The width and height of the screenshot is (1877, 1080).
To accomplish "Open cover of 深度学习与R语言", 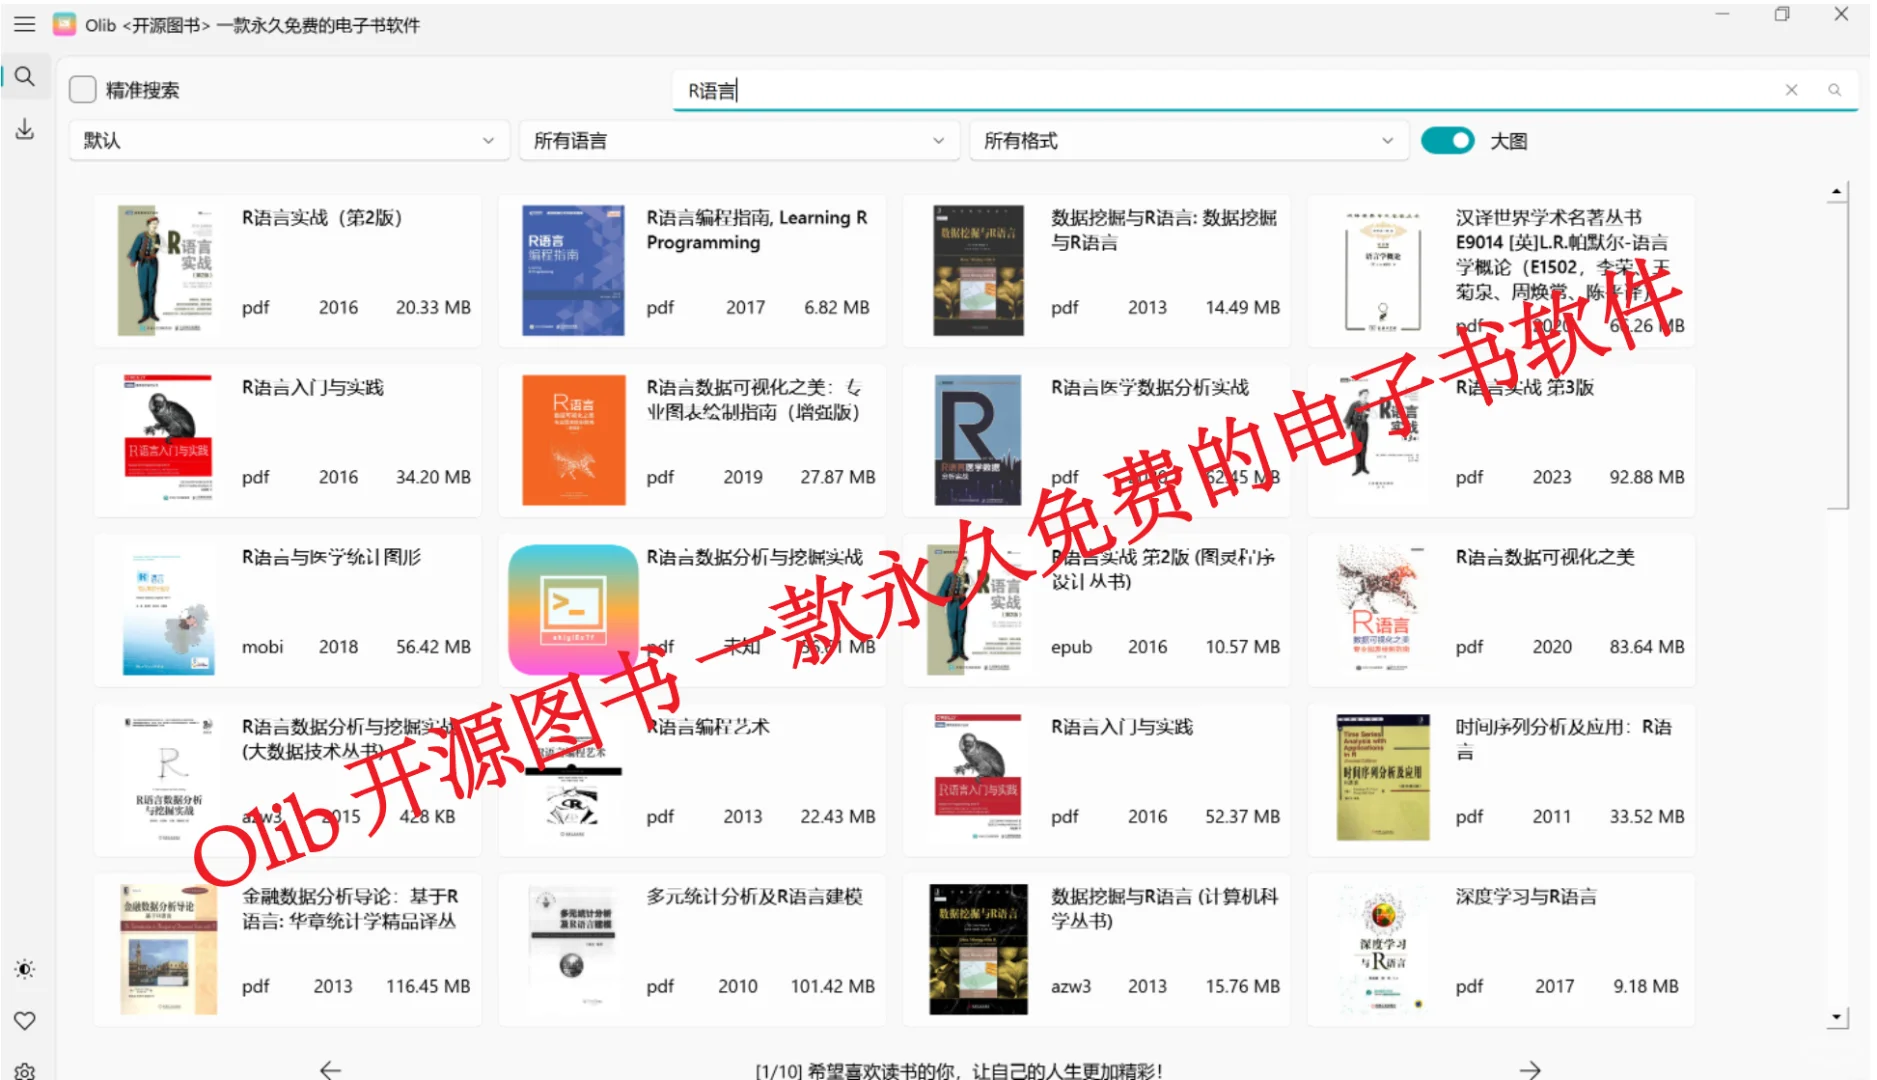I will [x=1383, y=948].
